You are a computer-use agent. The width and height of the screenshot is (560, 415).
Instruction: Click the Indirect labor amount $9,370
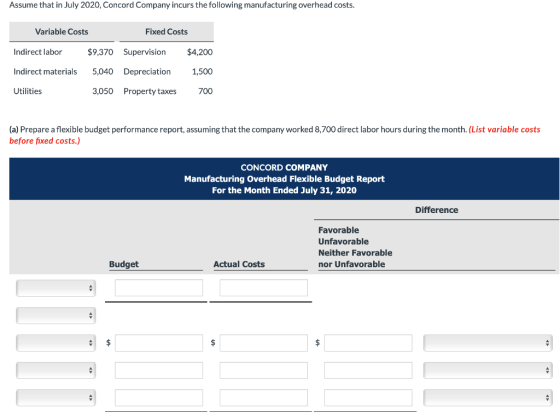click(x=100, y=52)
